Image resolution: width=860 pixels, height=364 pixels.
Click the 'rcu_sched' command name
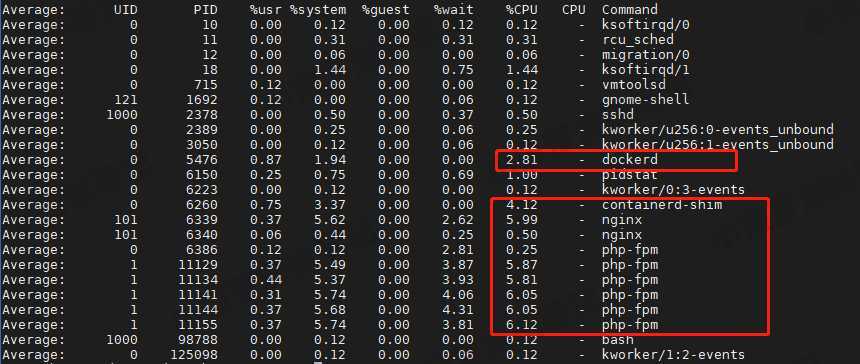(x=637, y=39)
